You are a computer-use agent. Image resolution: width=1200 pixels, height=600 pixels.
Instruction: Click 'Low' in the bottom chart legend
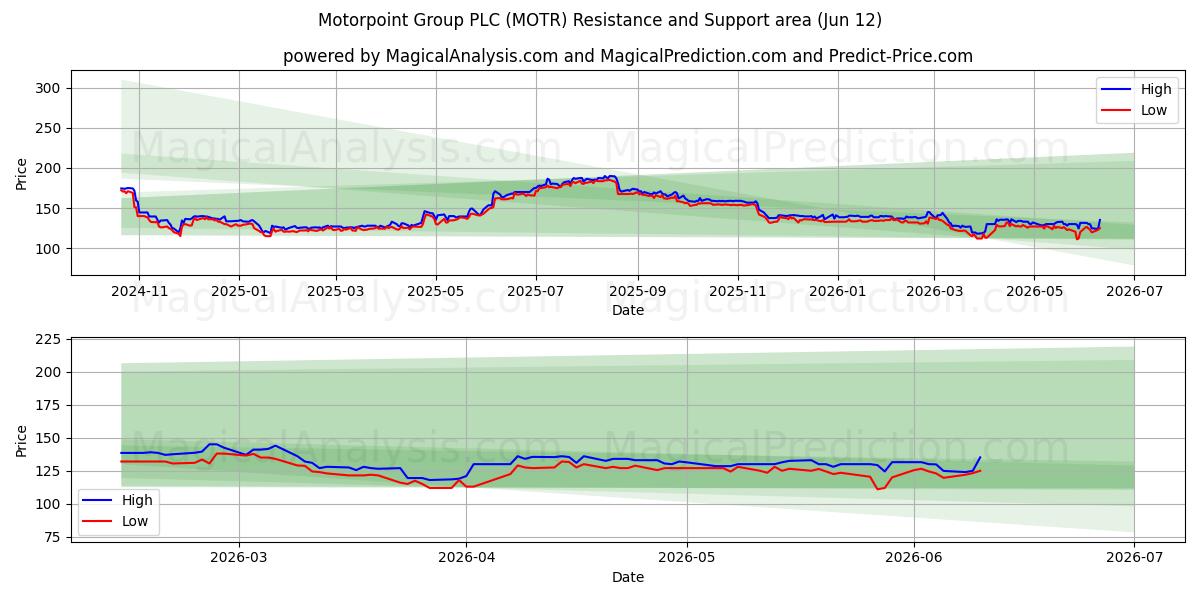[x=134, y=521]
